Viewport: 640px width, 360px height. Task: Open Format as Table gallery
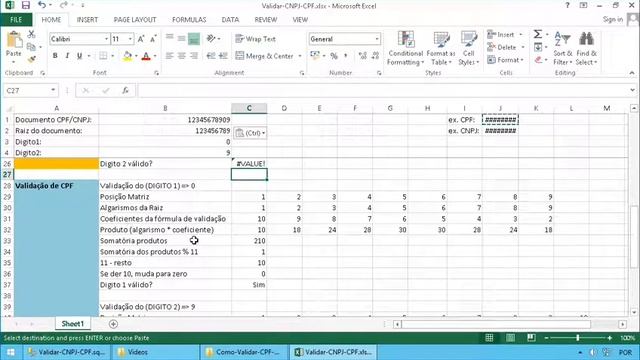(x=441, y=48)
